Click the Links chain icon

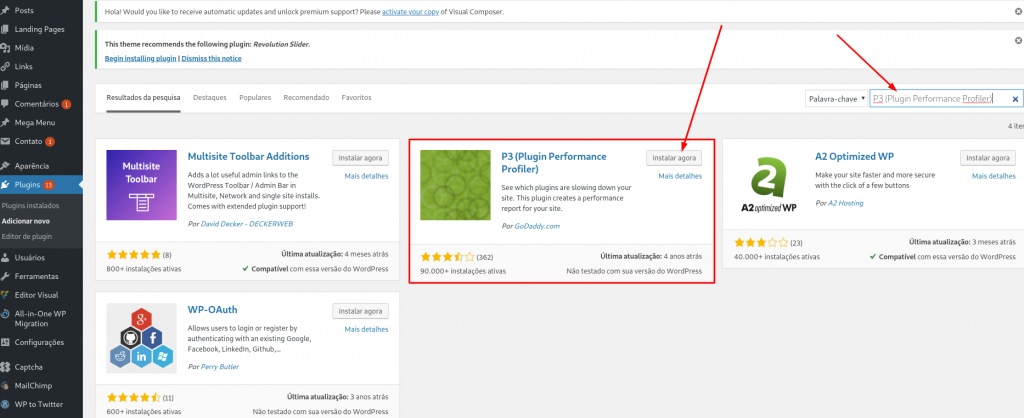coord(5,67)
